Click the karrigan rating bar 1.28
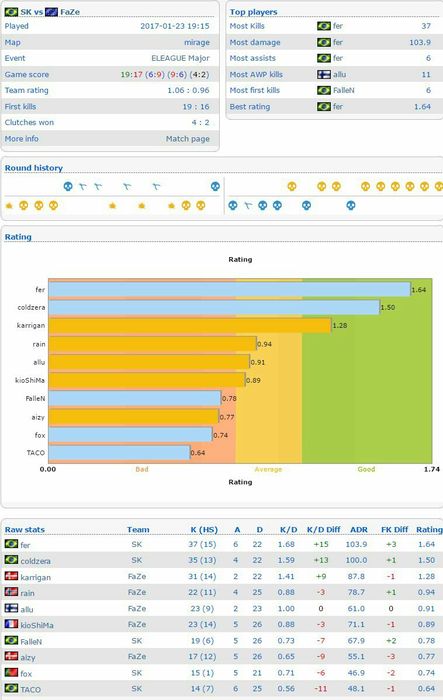443x700 pixels. pos(190,325)
